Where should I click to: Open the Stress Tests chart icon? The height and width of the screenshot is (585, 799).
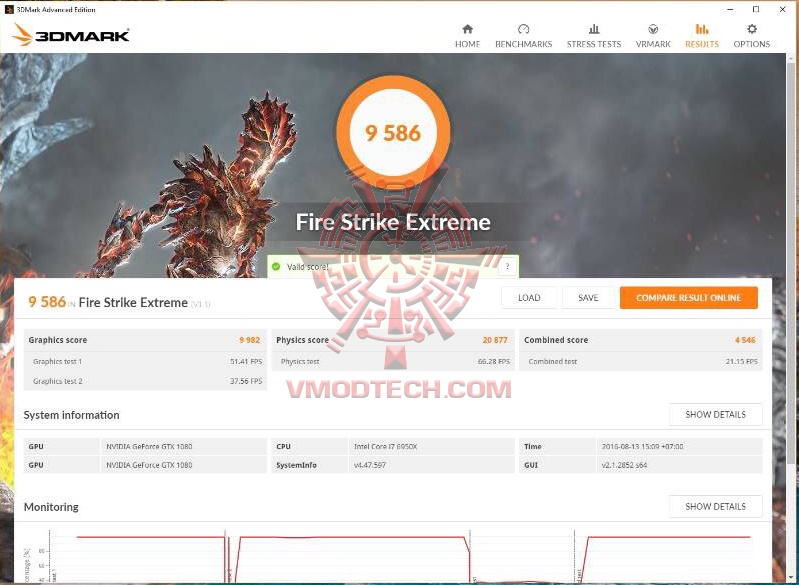pos(594,29)
